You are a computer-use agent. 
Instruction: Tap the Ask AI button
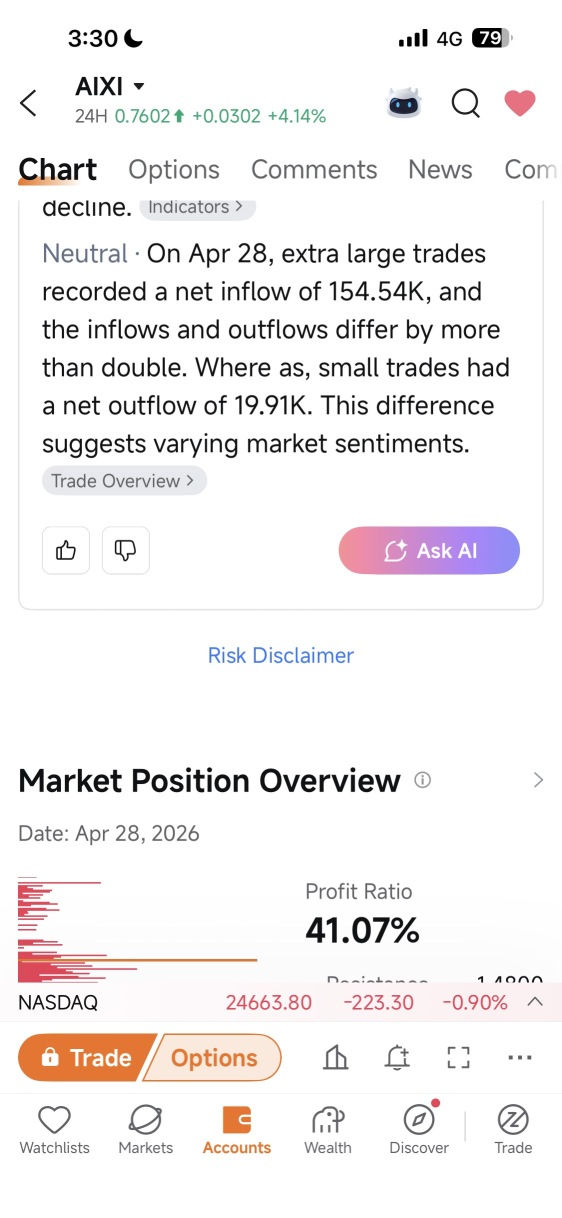(x=429, y=550)
